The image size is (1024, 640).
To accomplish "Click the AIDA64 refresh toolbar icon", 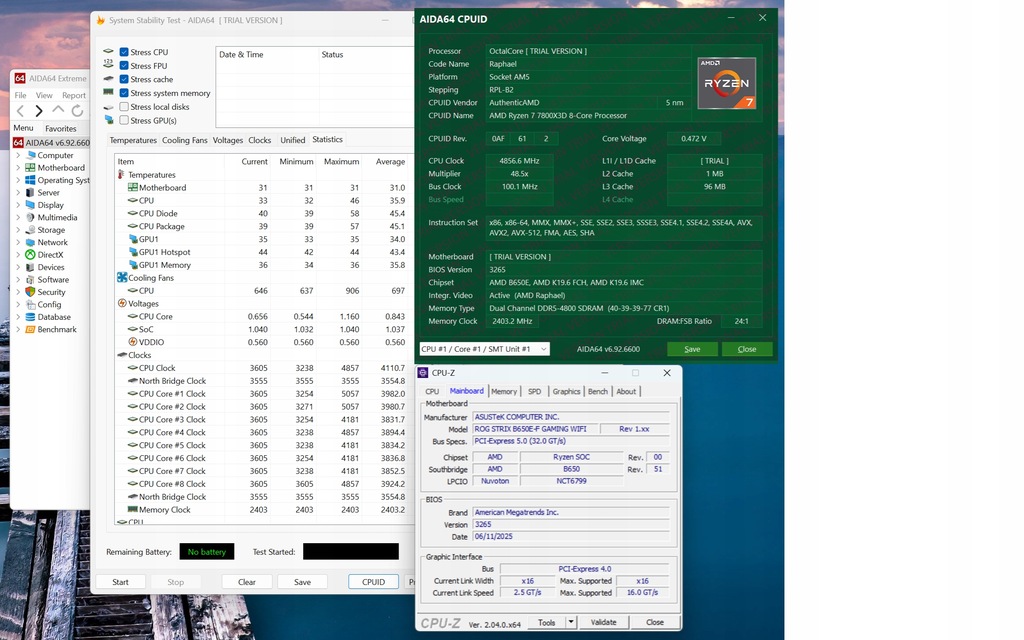I will [78, 110].
